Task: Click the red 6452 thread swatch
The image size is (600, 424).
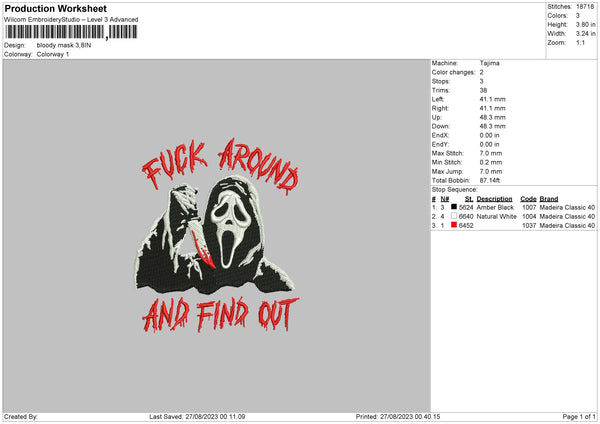Action: (x=454, y=225)
